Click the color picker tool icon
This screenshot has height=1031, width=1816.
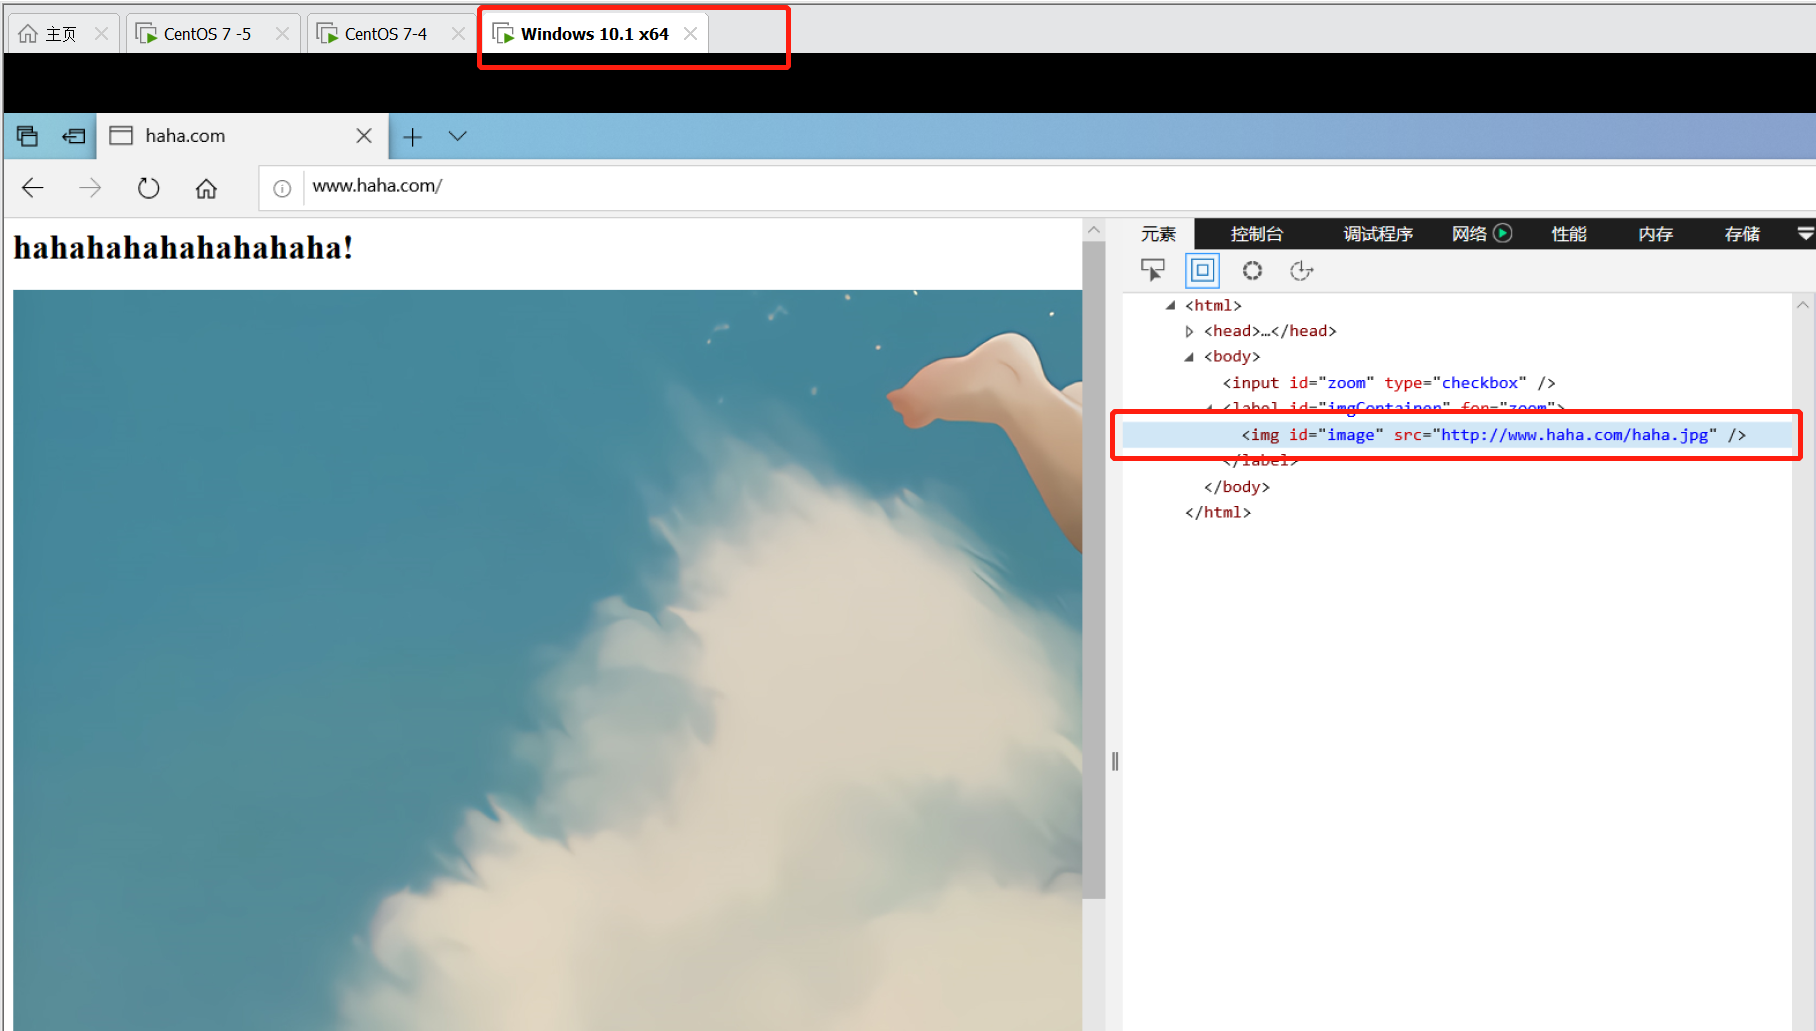coord(1252,270)
